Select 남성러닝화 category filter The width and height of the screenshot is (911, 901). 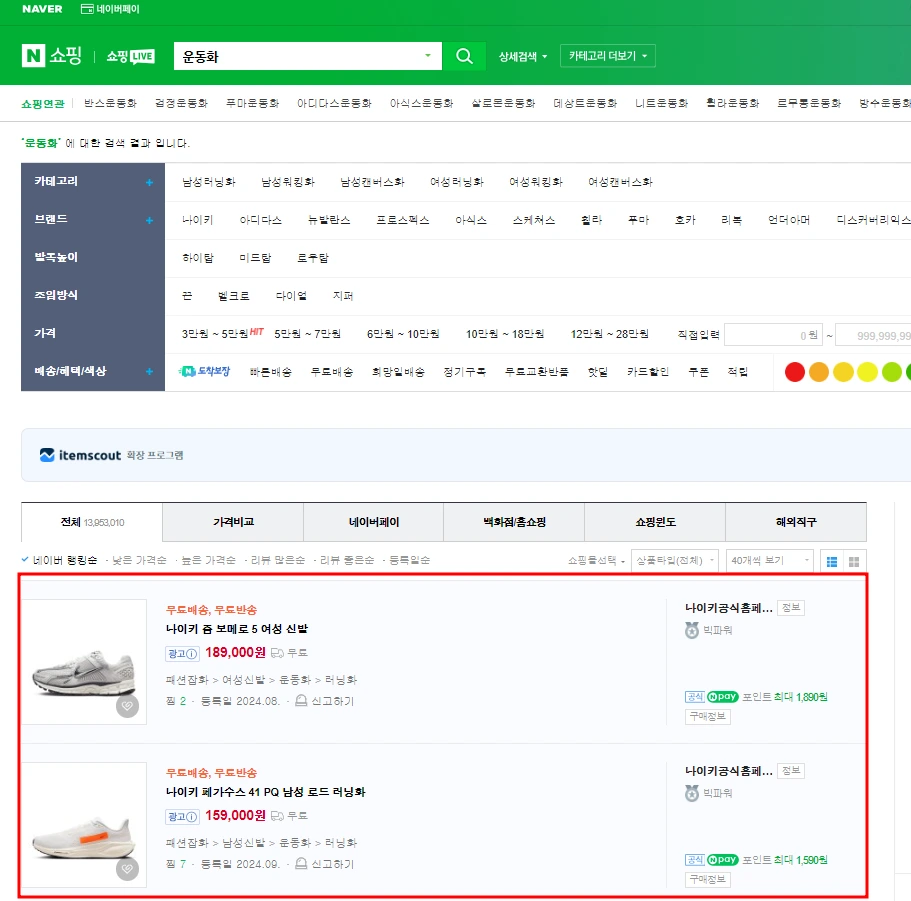click(x=209, y=182)
